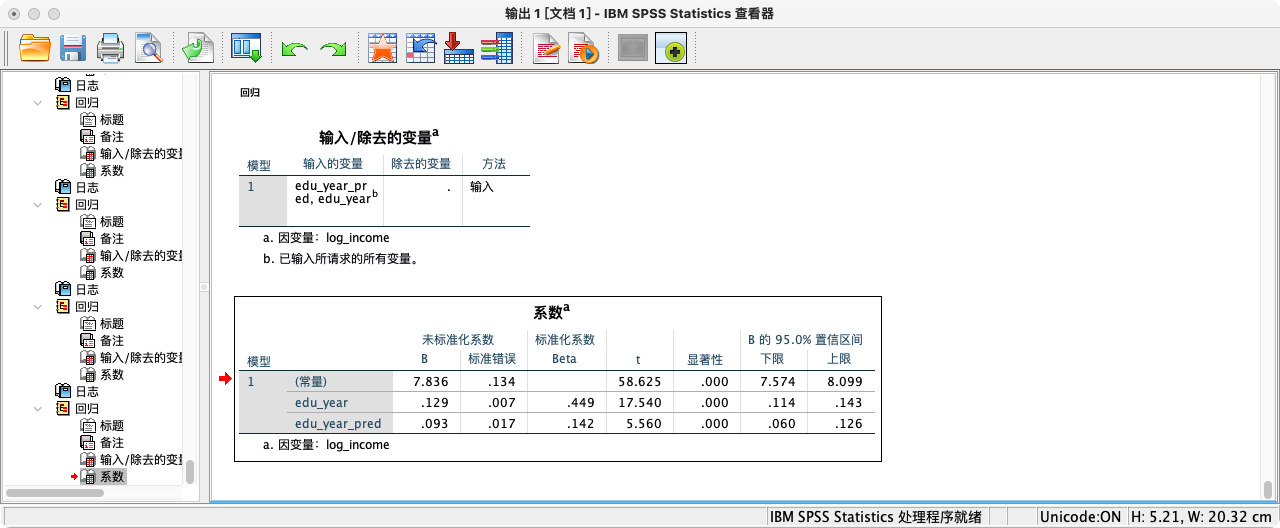The width and height of the screenshot is (1280, 528).
Task: Click the upper limit value 8.099
Action: 844,381
